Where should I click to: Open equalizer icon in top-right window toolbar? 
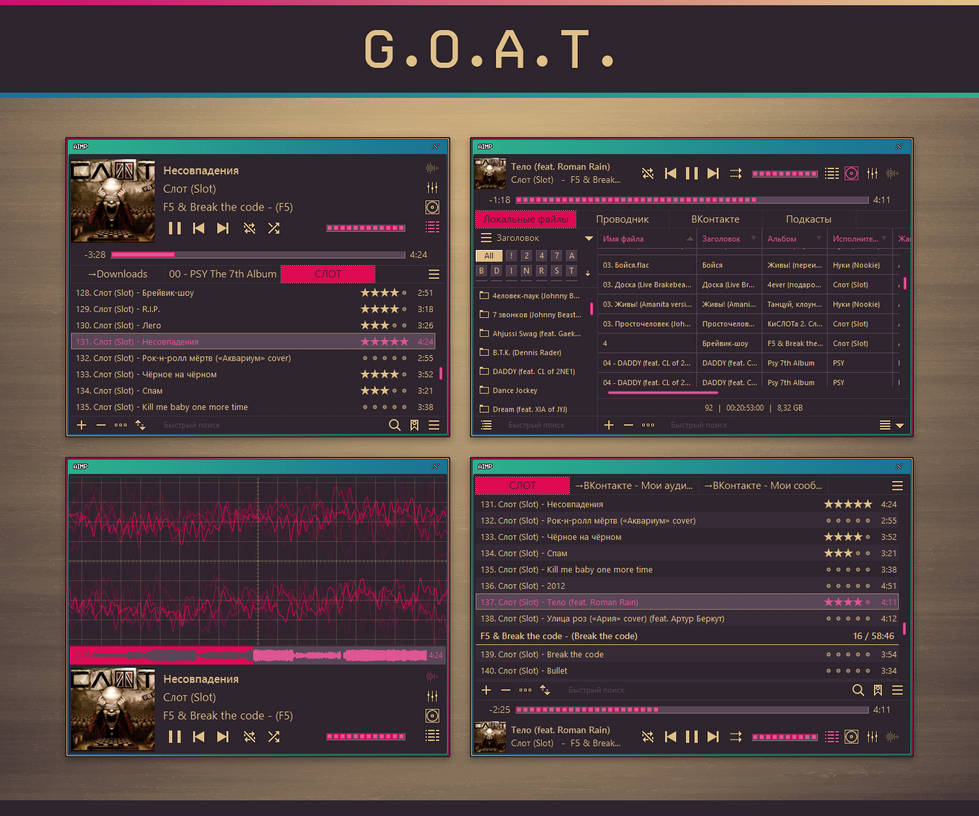pos(872,174)
